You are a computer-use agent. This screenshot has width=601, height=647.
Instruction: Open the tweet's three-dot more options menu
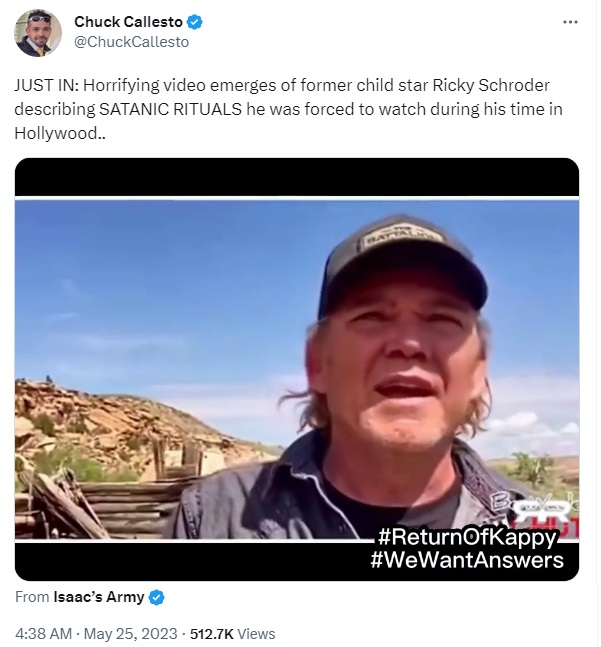coord(570,21)
